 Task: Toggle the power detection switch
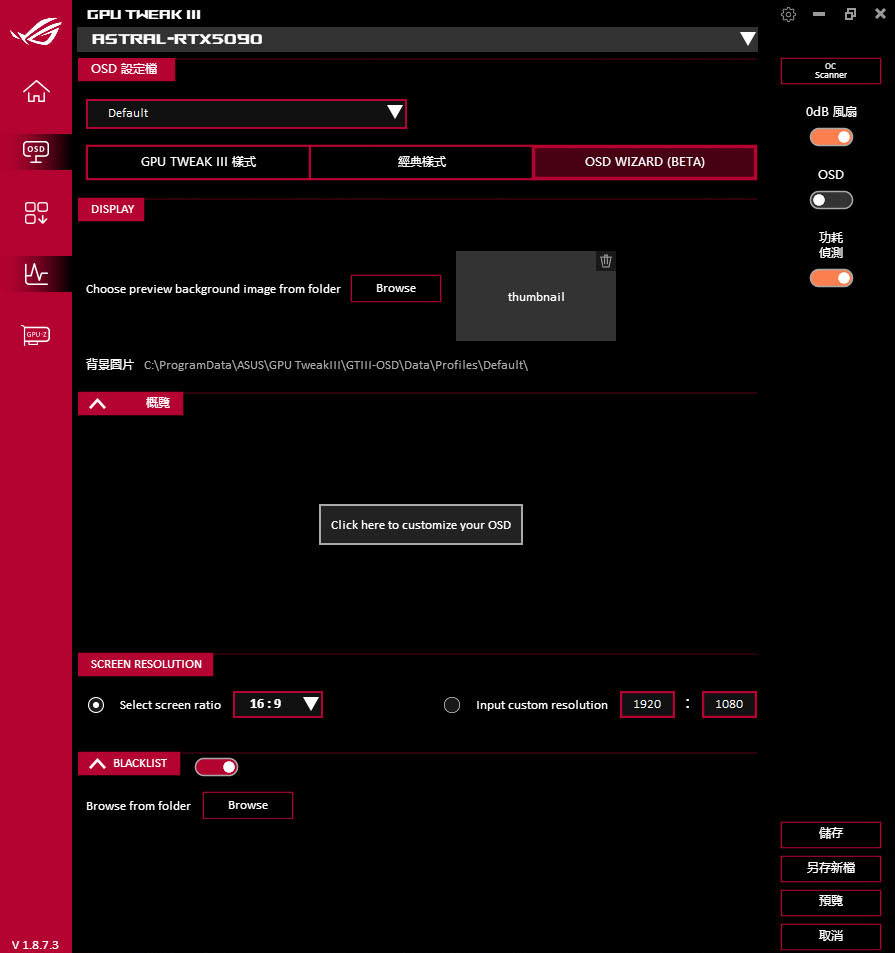(x=831, y=278)
